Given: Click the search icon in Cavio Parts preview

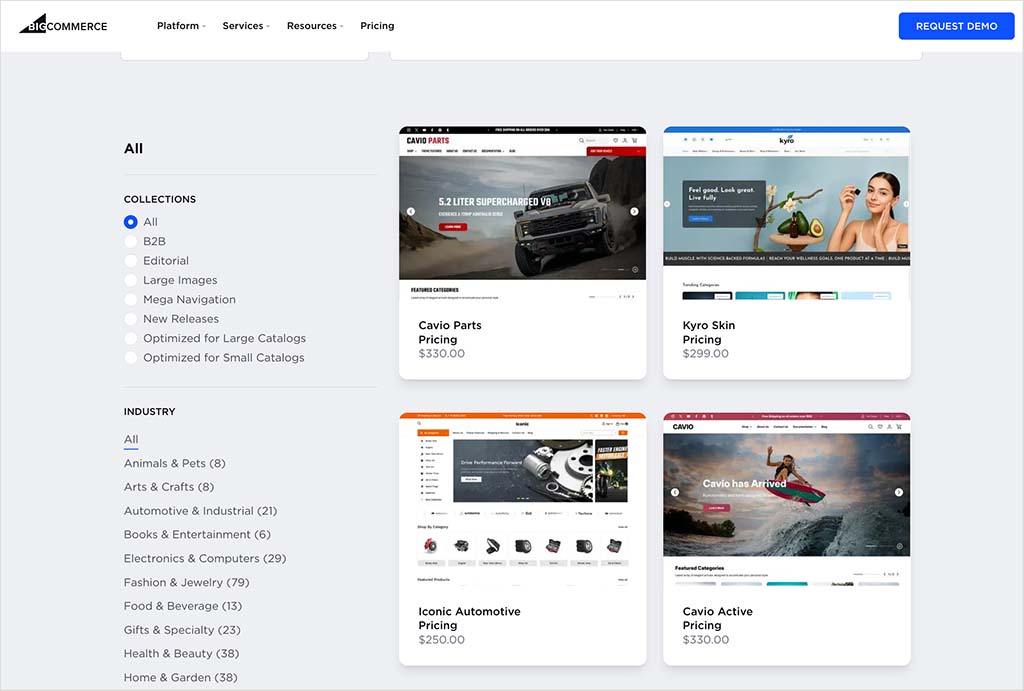Looking at the screenshot, I should point(581,140).
